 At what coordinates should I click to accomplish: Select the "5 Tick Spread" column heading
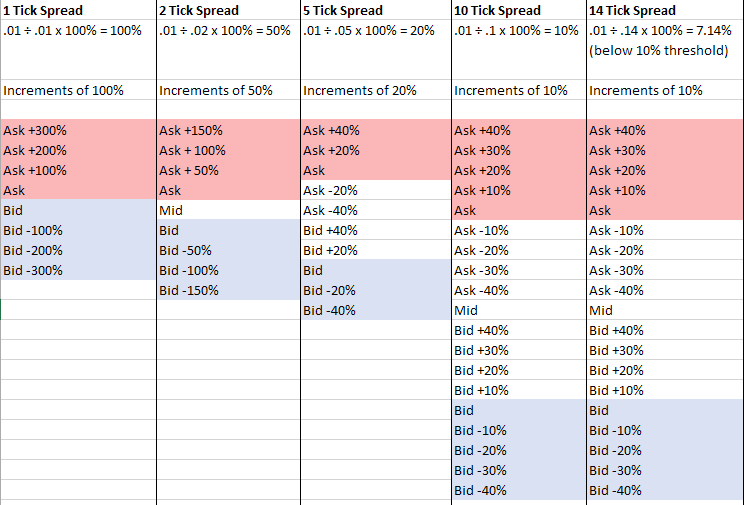pyautogui.click(x=343, y=11)
